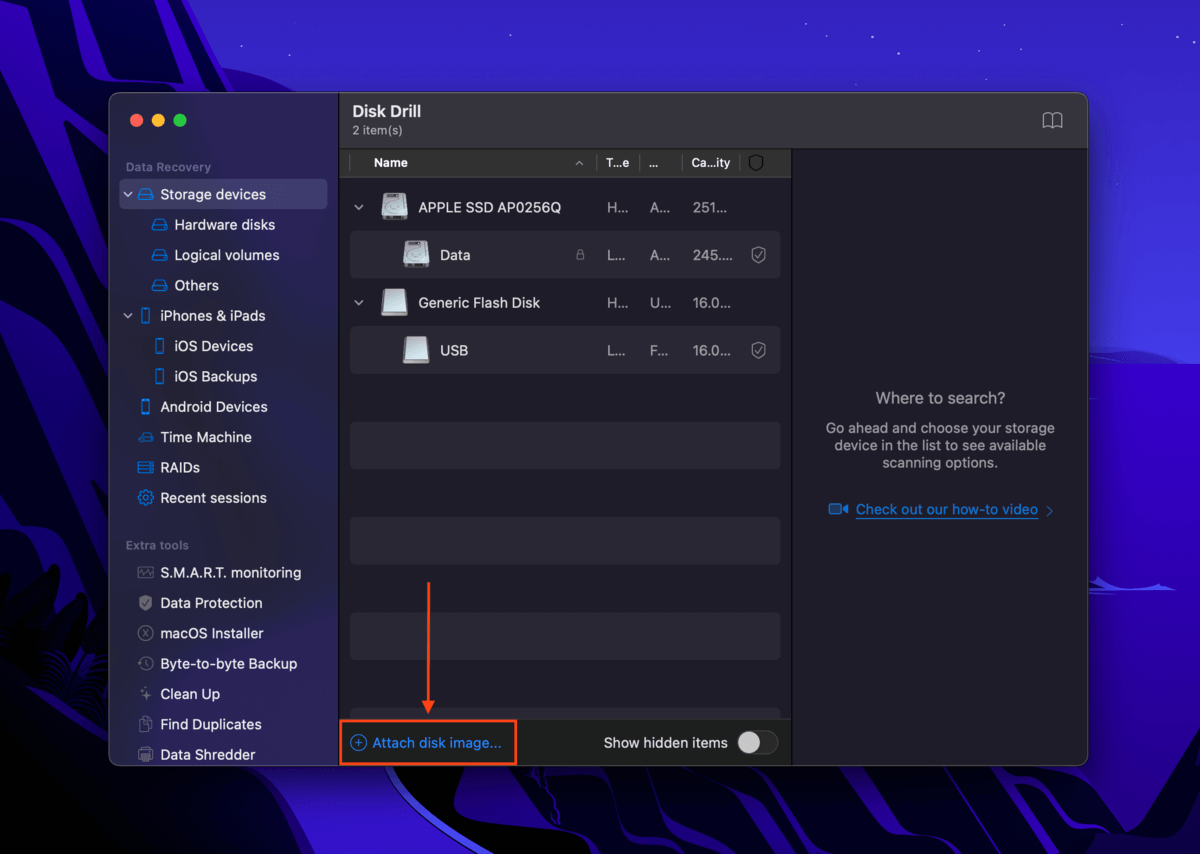Select Android Devices in sidebar
Viewport: 1200px width, 854px height.
coord(213,407)
